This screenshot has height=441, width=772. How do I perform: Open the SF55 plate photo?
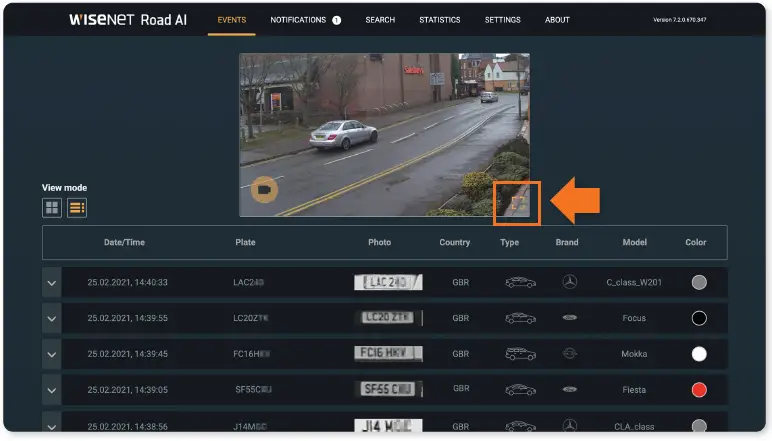click(x=388, y=389)
